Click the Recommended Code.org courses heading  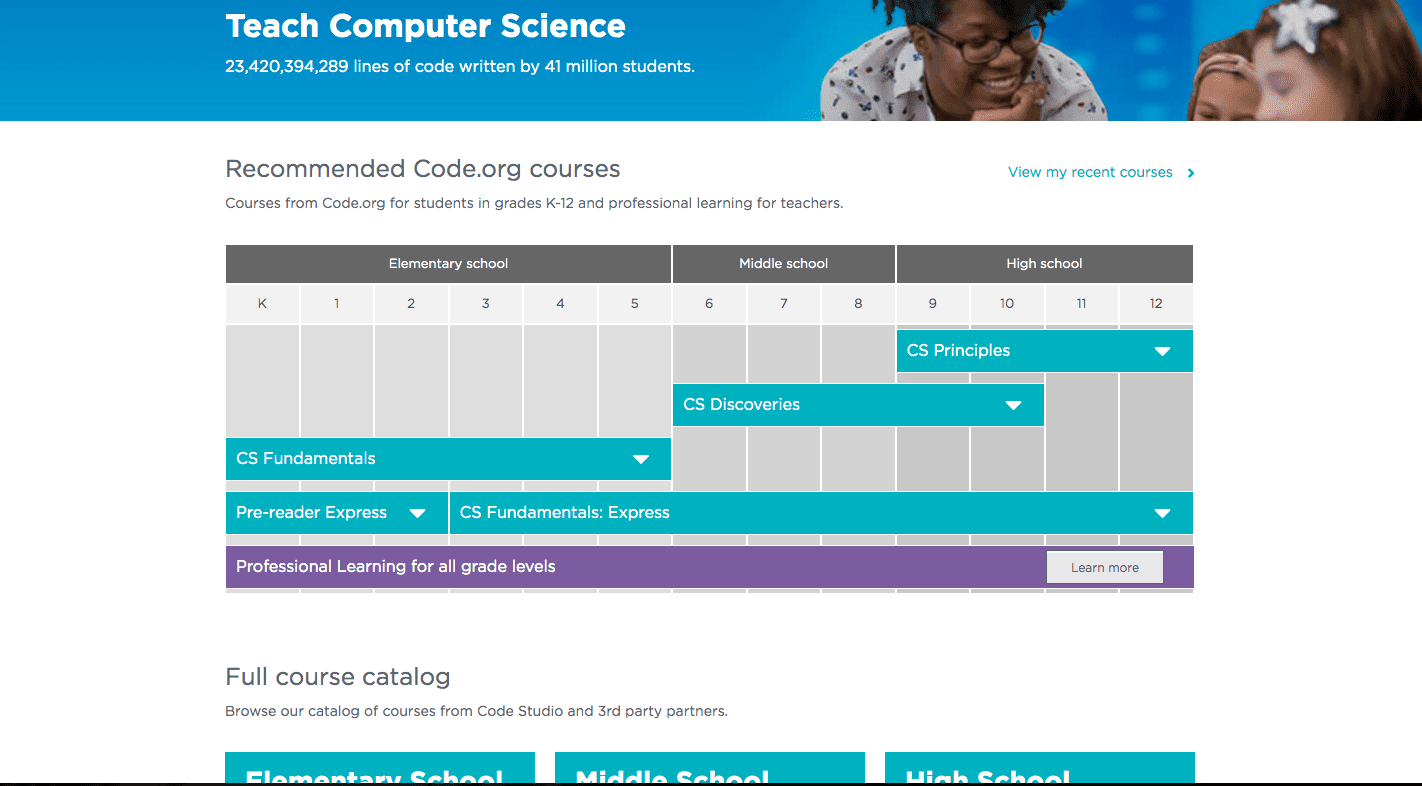(x=423, y=169)
